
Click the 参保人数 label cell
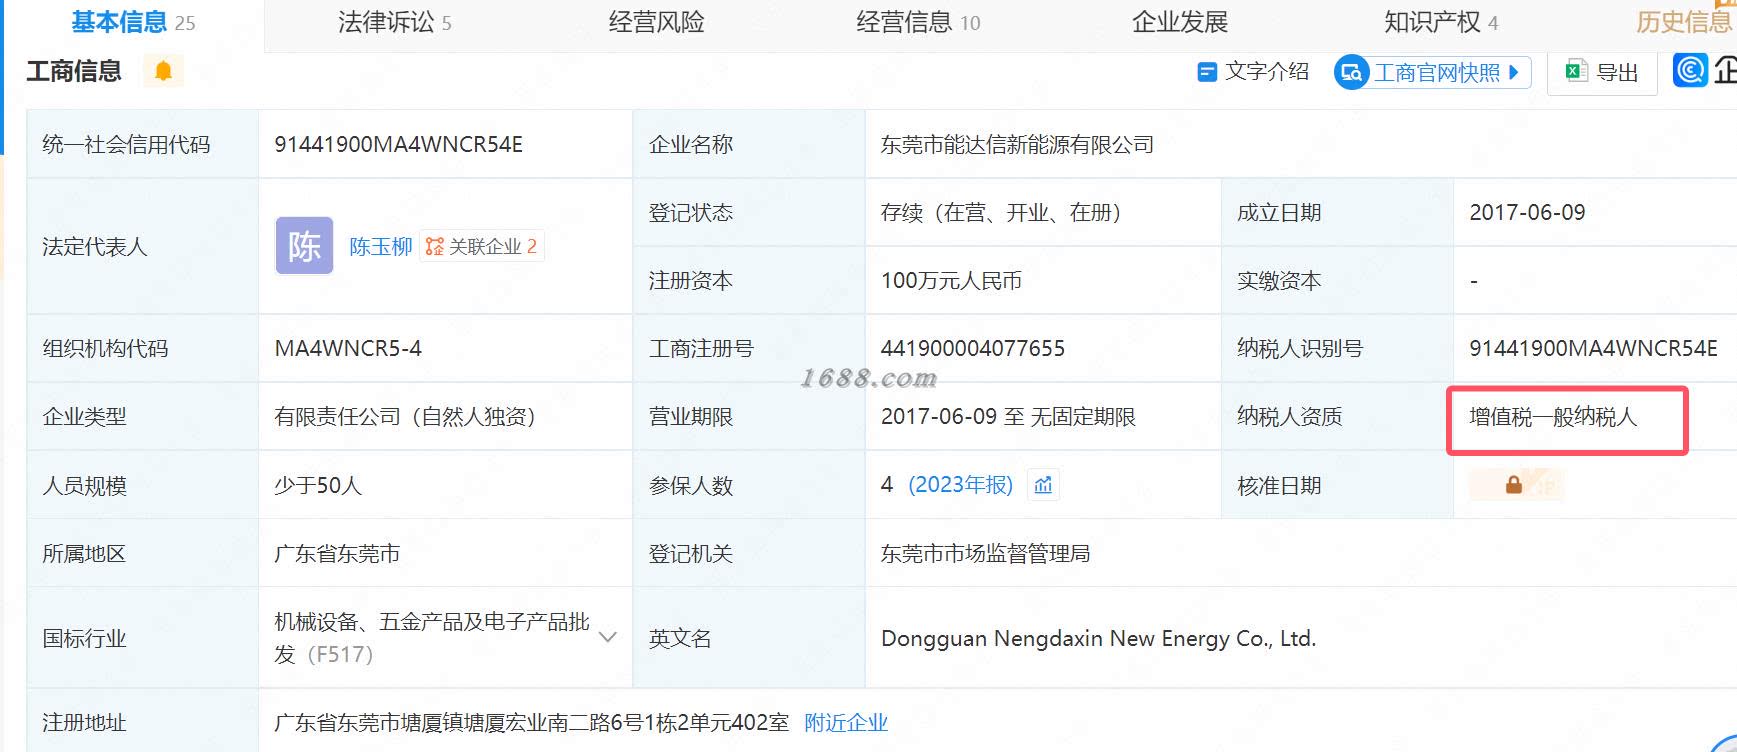(x=749, y=486)
